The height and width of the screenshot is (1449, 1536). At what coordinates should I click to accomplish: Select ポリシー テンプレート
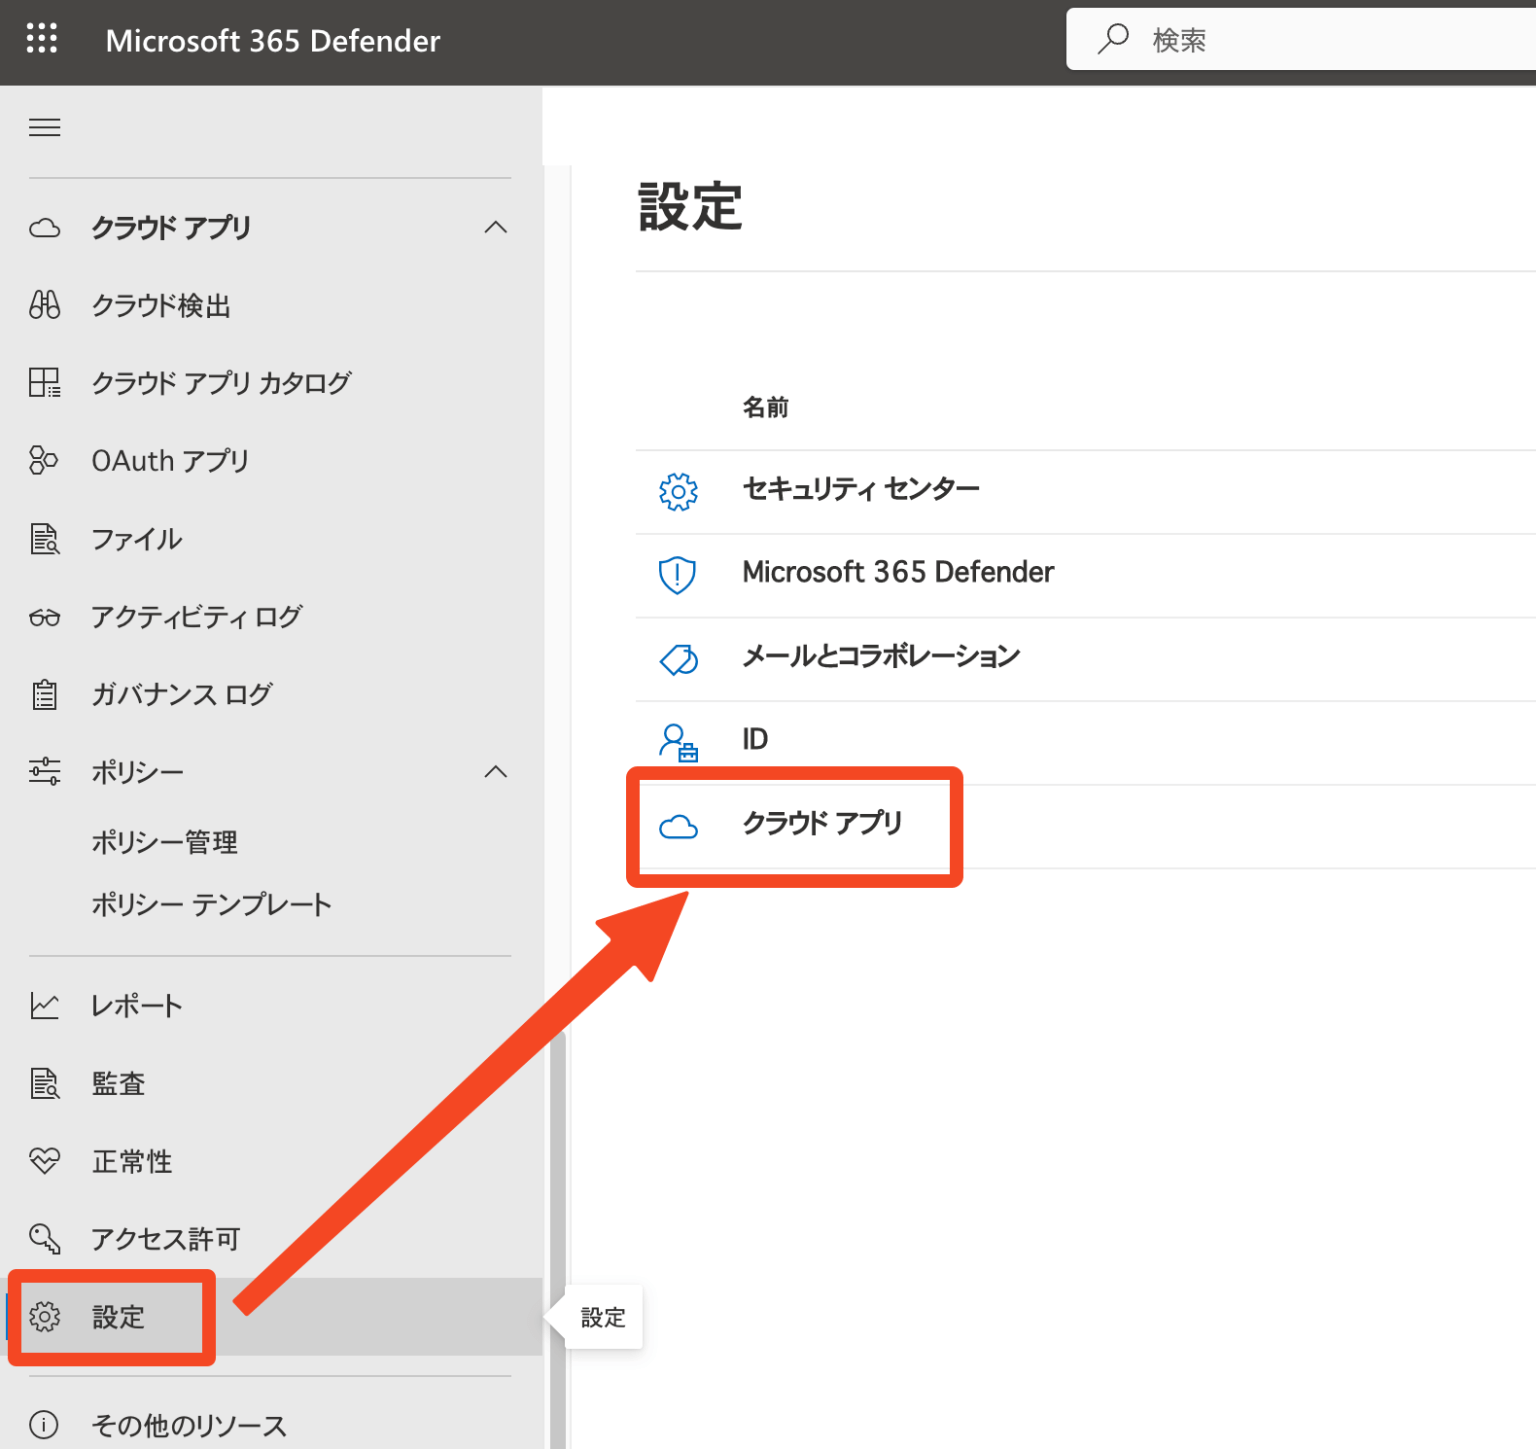(x=211, y=904)
